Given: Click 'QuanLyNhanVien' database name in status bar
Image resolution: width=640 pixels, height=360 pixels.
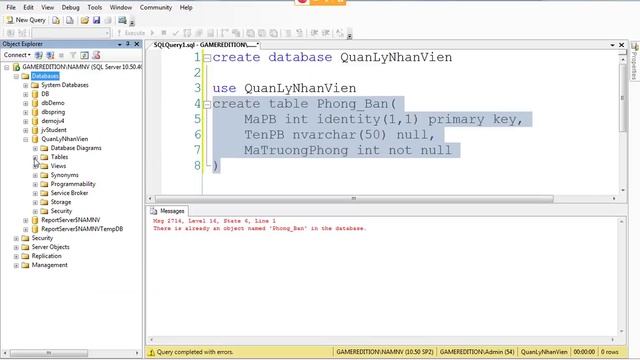Looking at the screenshot, I should coord(544,352).
